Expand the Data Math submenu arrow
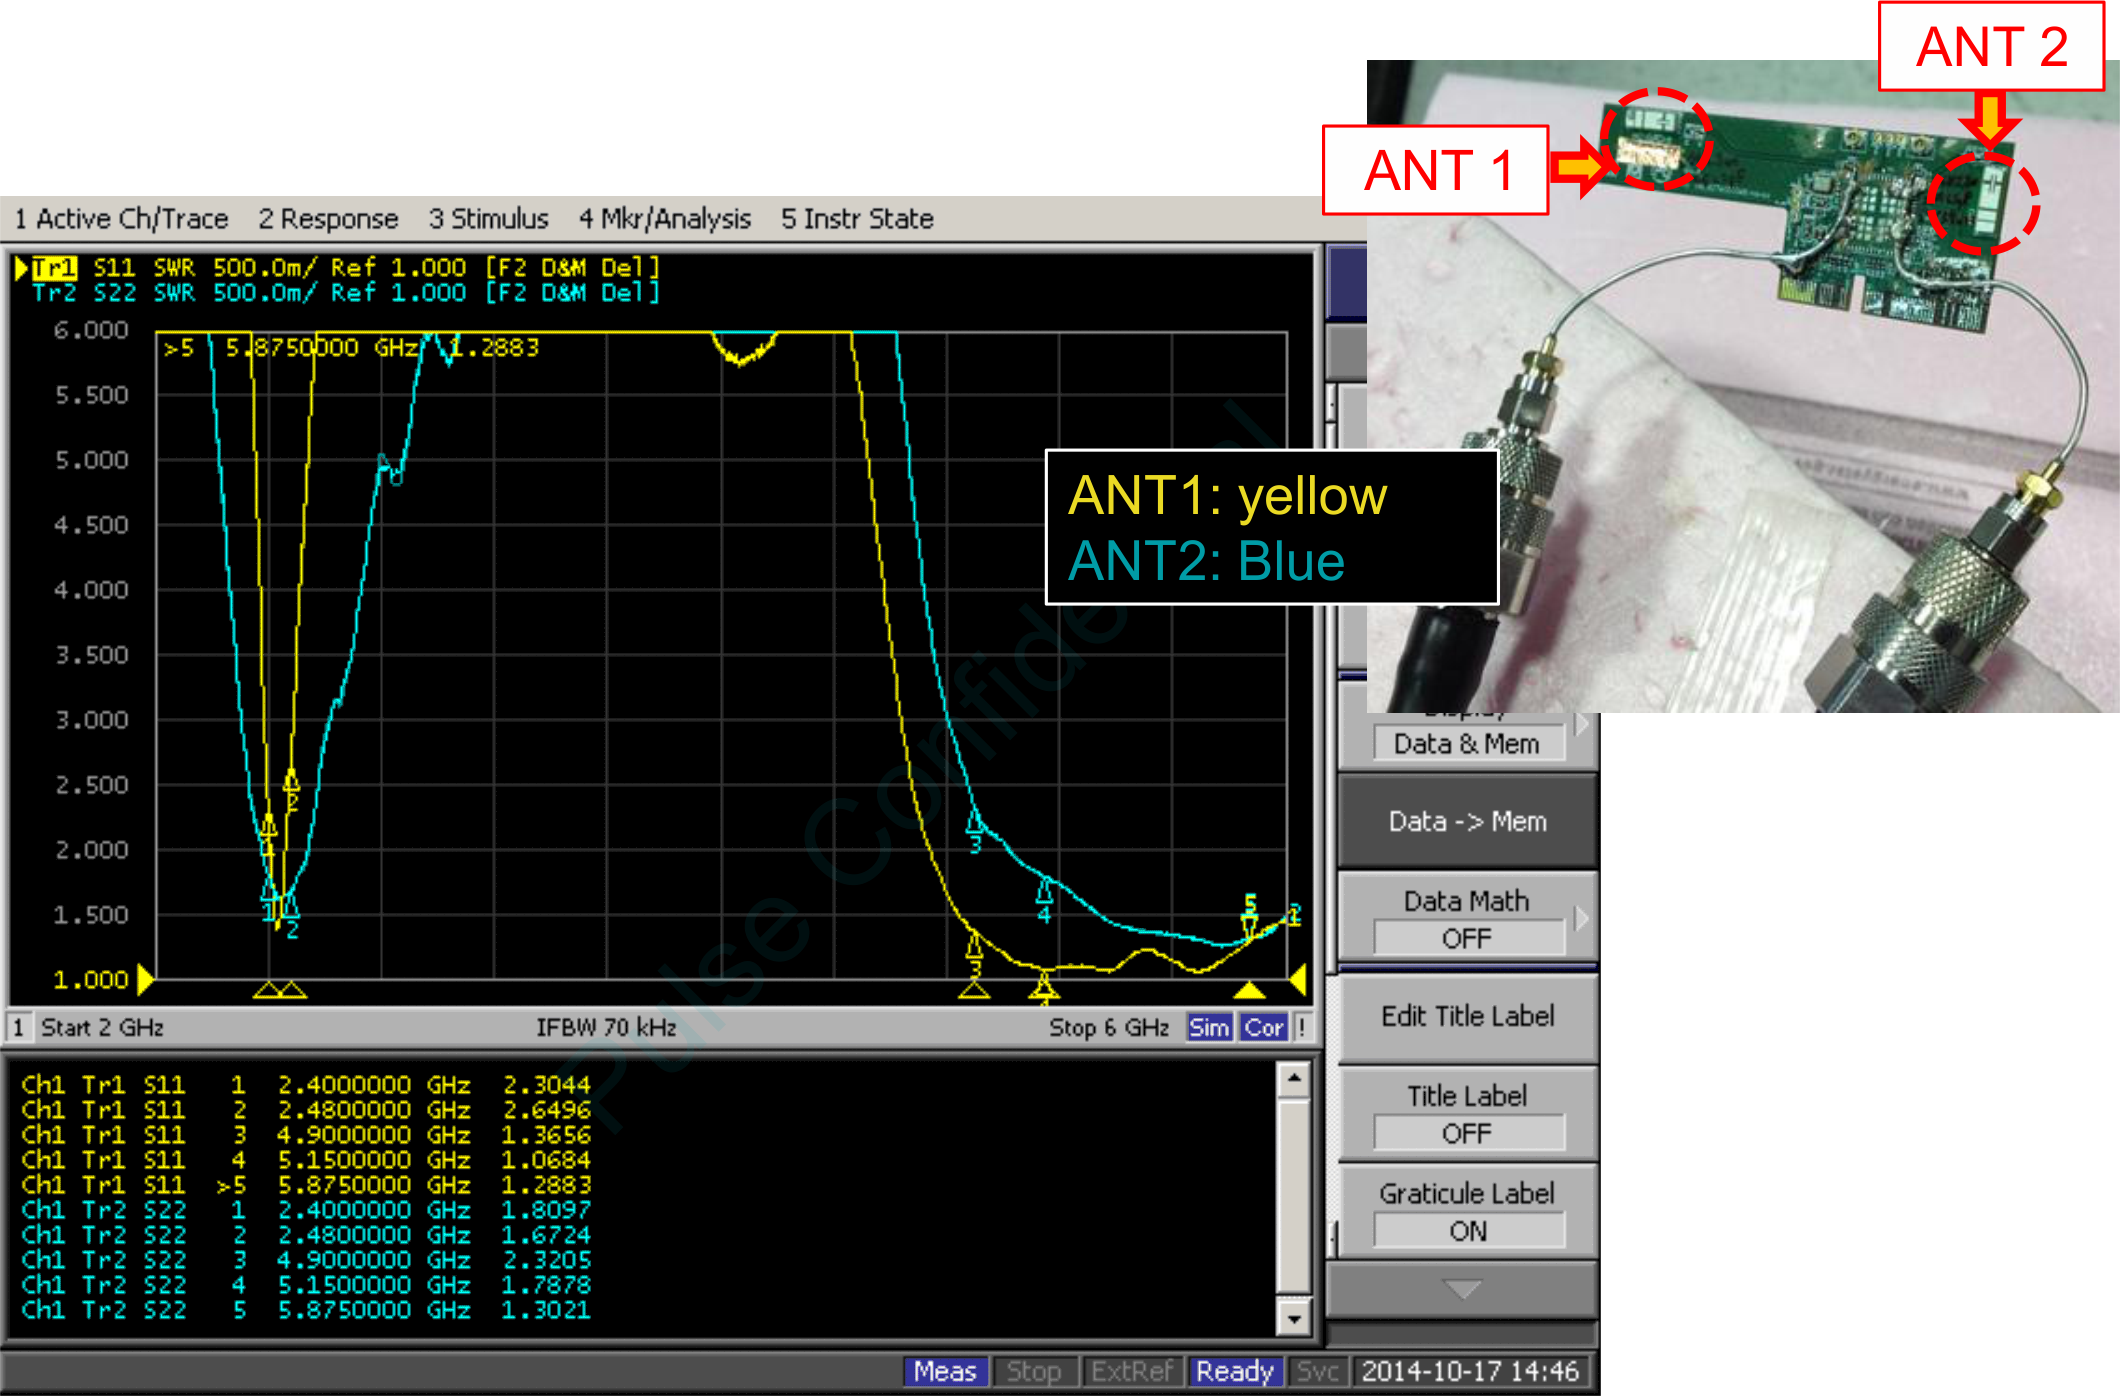 pyautogui.click(x=1581, y=918)
